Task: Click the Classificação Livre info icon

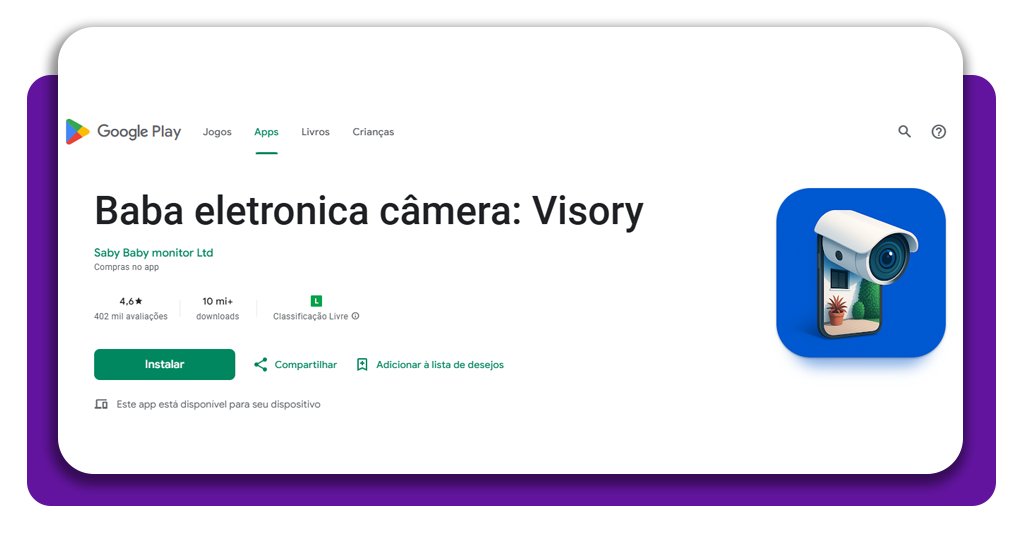Action: click(x=355, y=316)
